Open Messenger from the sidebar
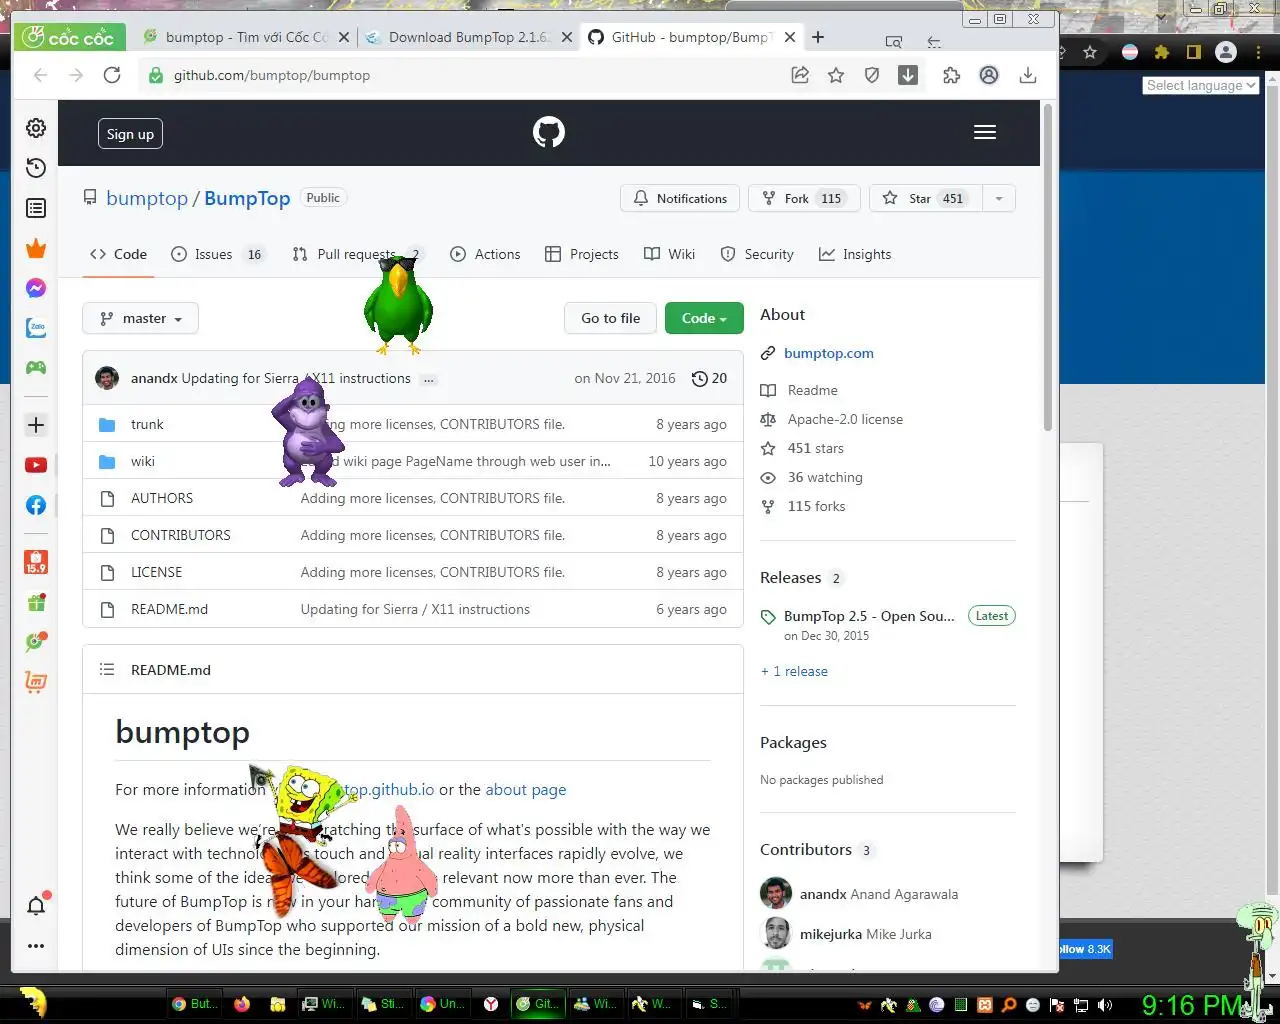The image size is (1280, 1024). 36,288
